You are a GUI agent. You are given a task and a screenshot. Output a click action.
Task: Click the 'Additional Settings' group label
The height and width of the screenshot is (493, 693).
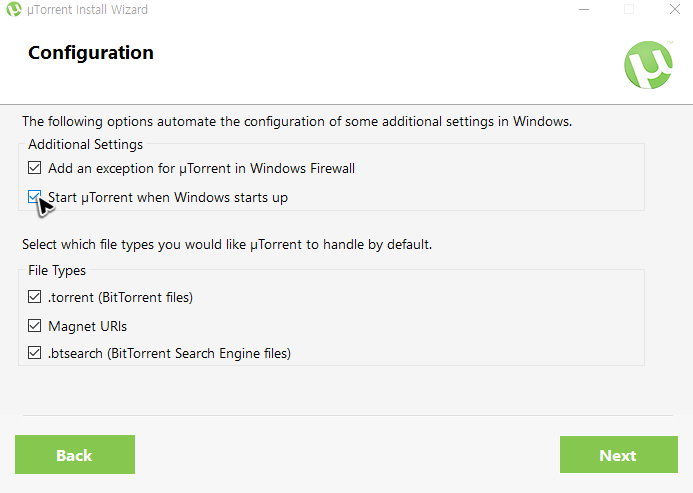tap(85, 145)
